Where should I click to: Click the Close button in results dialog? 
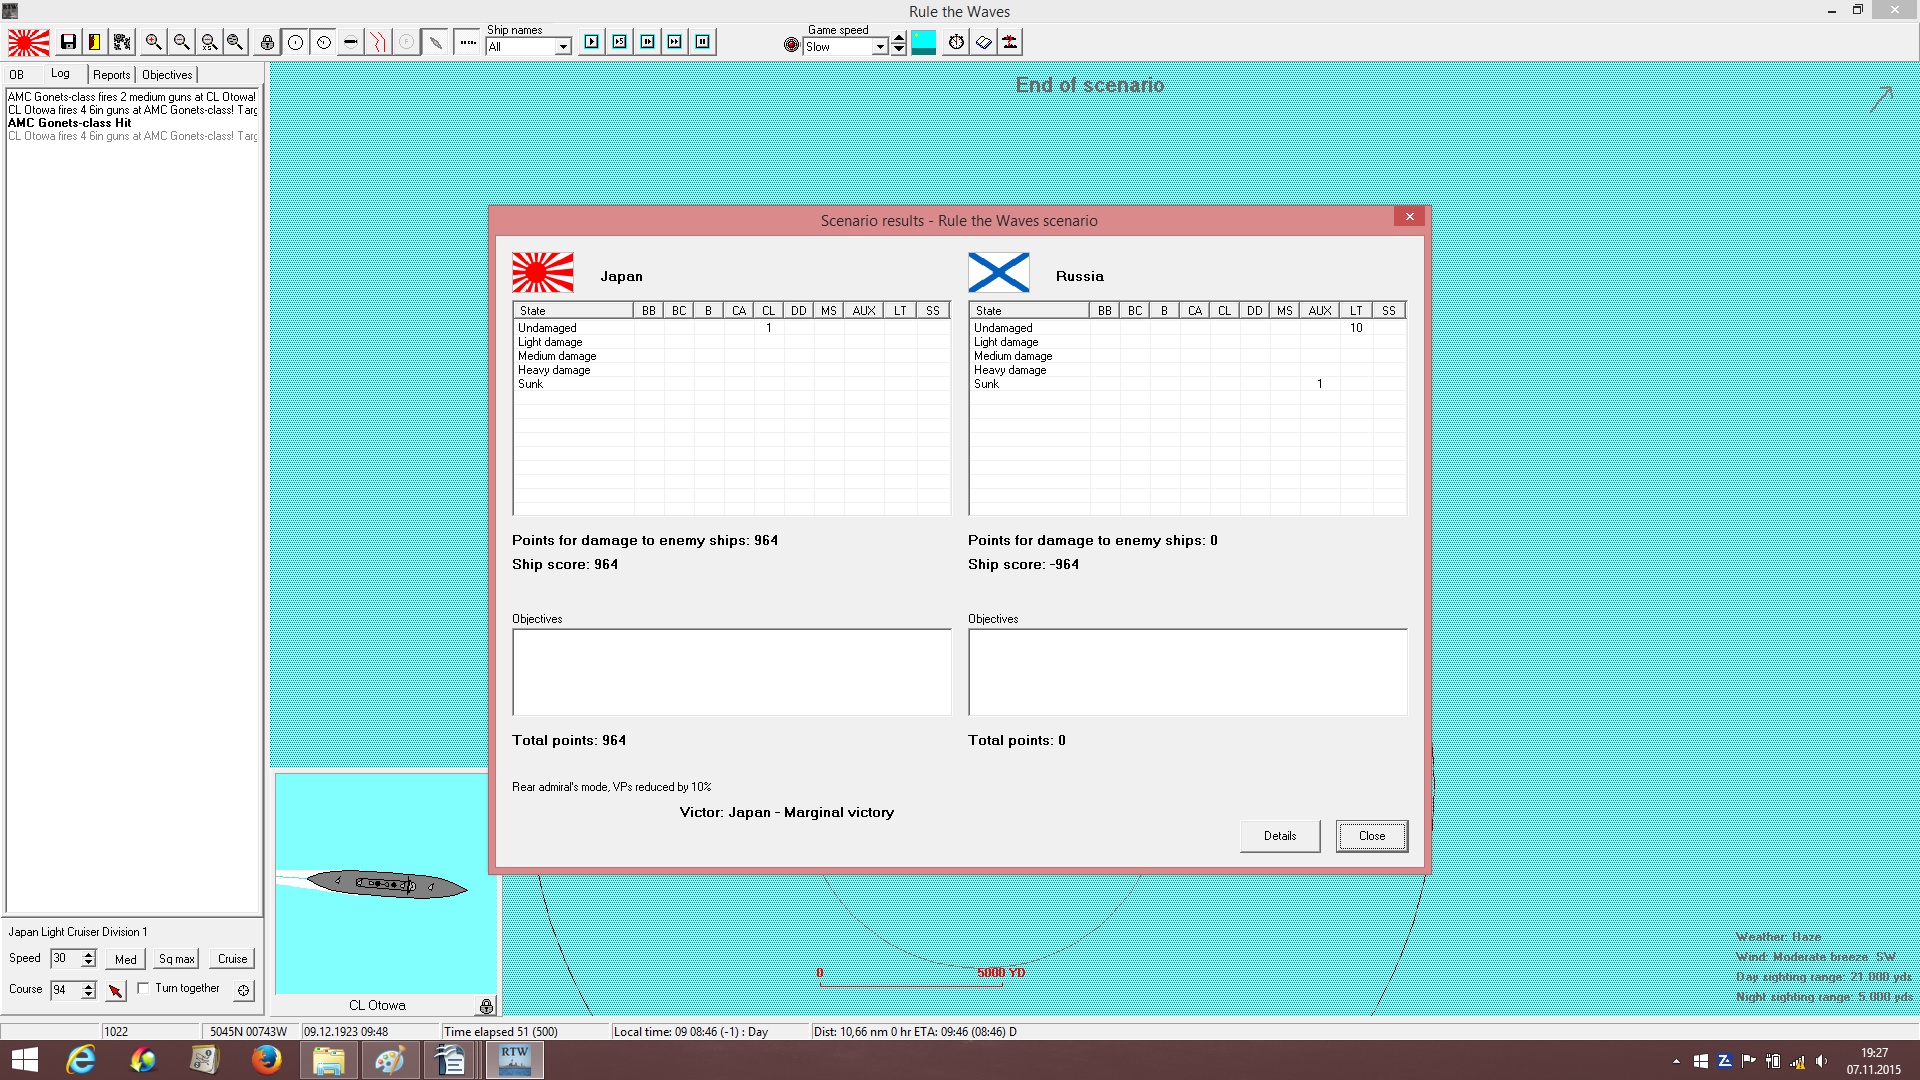point(1372,836)
